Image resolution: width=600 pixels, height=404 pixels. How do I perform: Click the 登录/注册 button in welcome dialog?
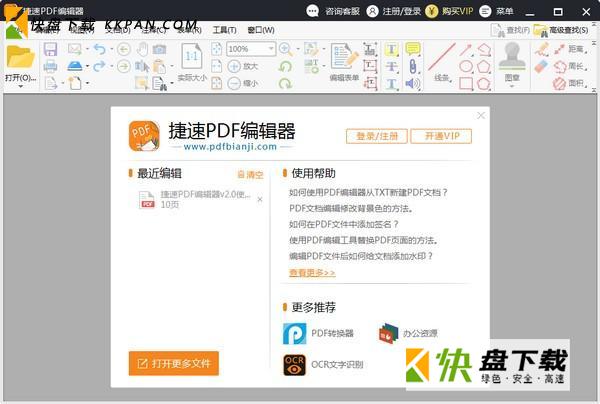click(377, 136)
